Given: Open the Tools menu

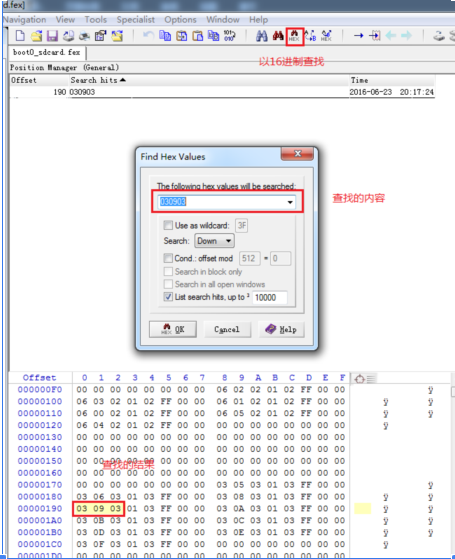Looking at the screenshot, I should (x=96, y=20).
